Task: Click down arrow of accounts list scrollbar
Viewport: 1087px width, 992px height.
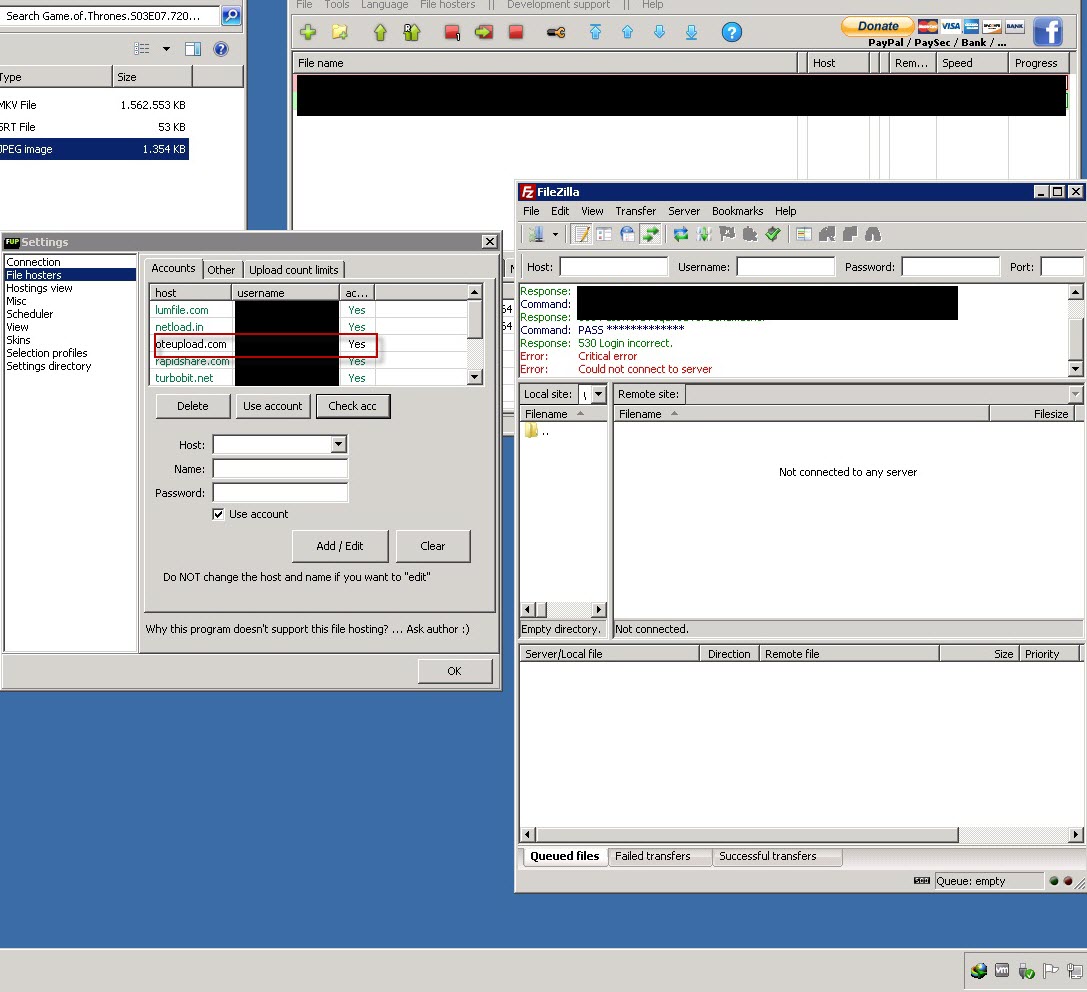Action: [474, 377]
